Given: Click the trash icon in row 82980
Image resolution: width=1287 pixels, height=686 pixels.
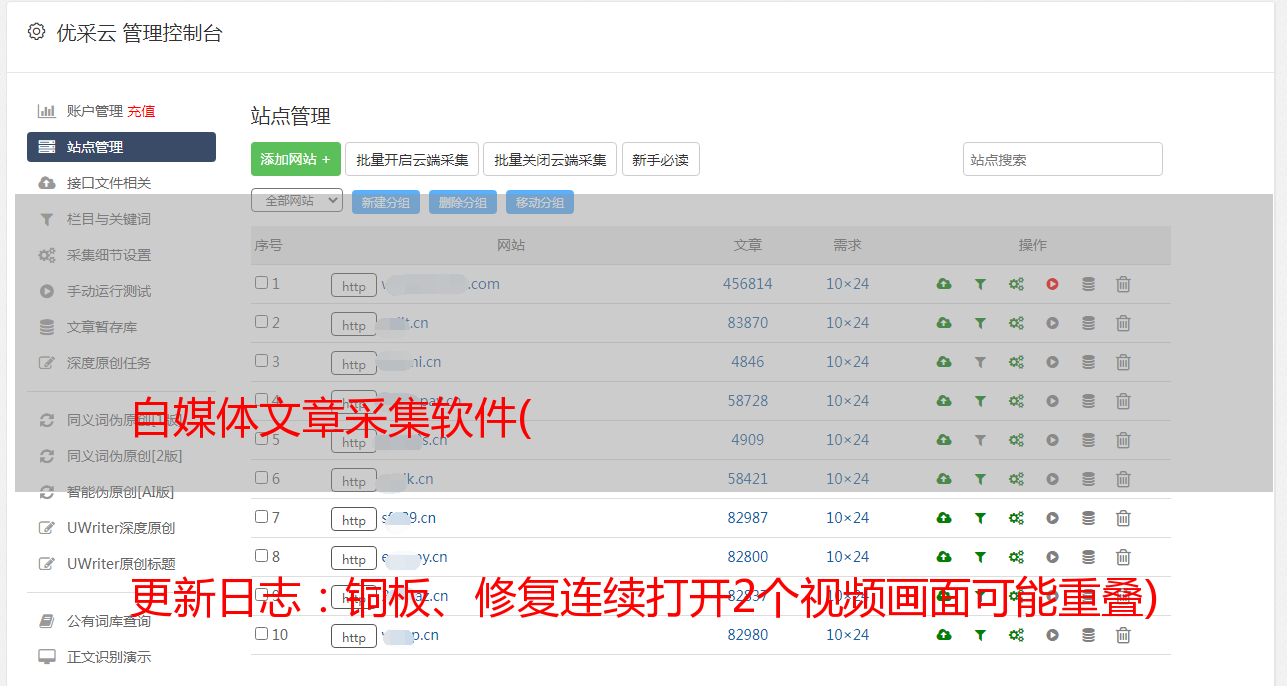Looking at the screenshot, I should pyautogui.click(x=1123, y=635).
